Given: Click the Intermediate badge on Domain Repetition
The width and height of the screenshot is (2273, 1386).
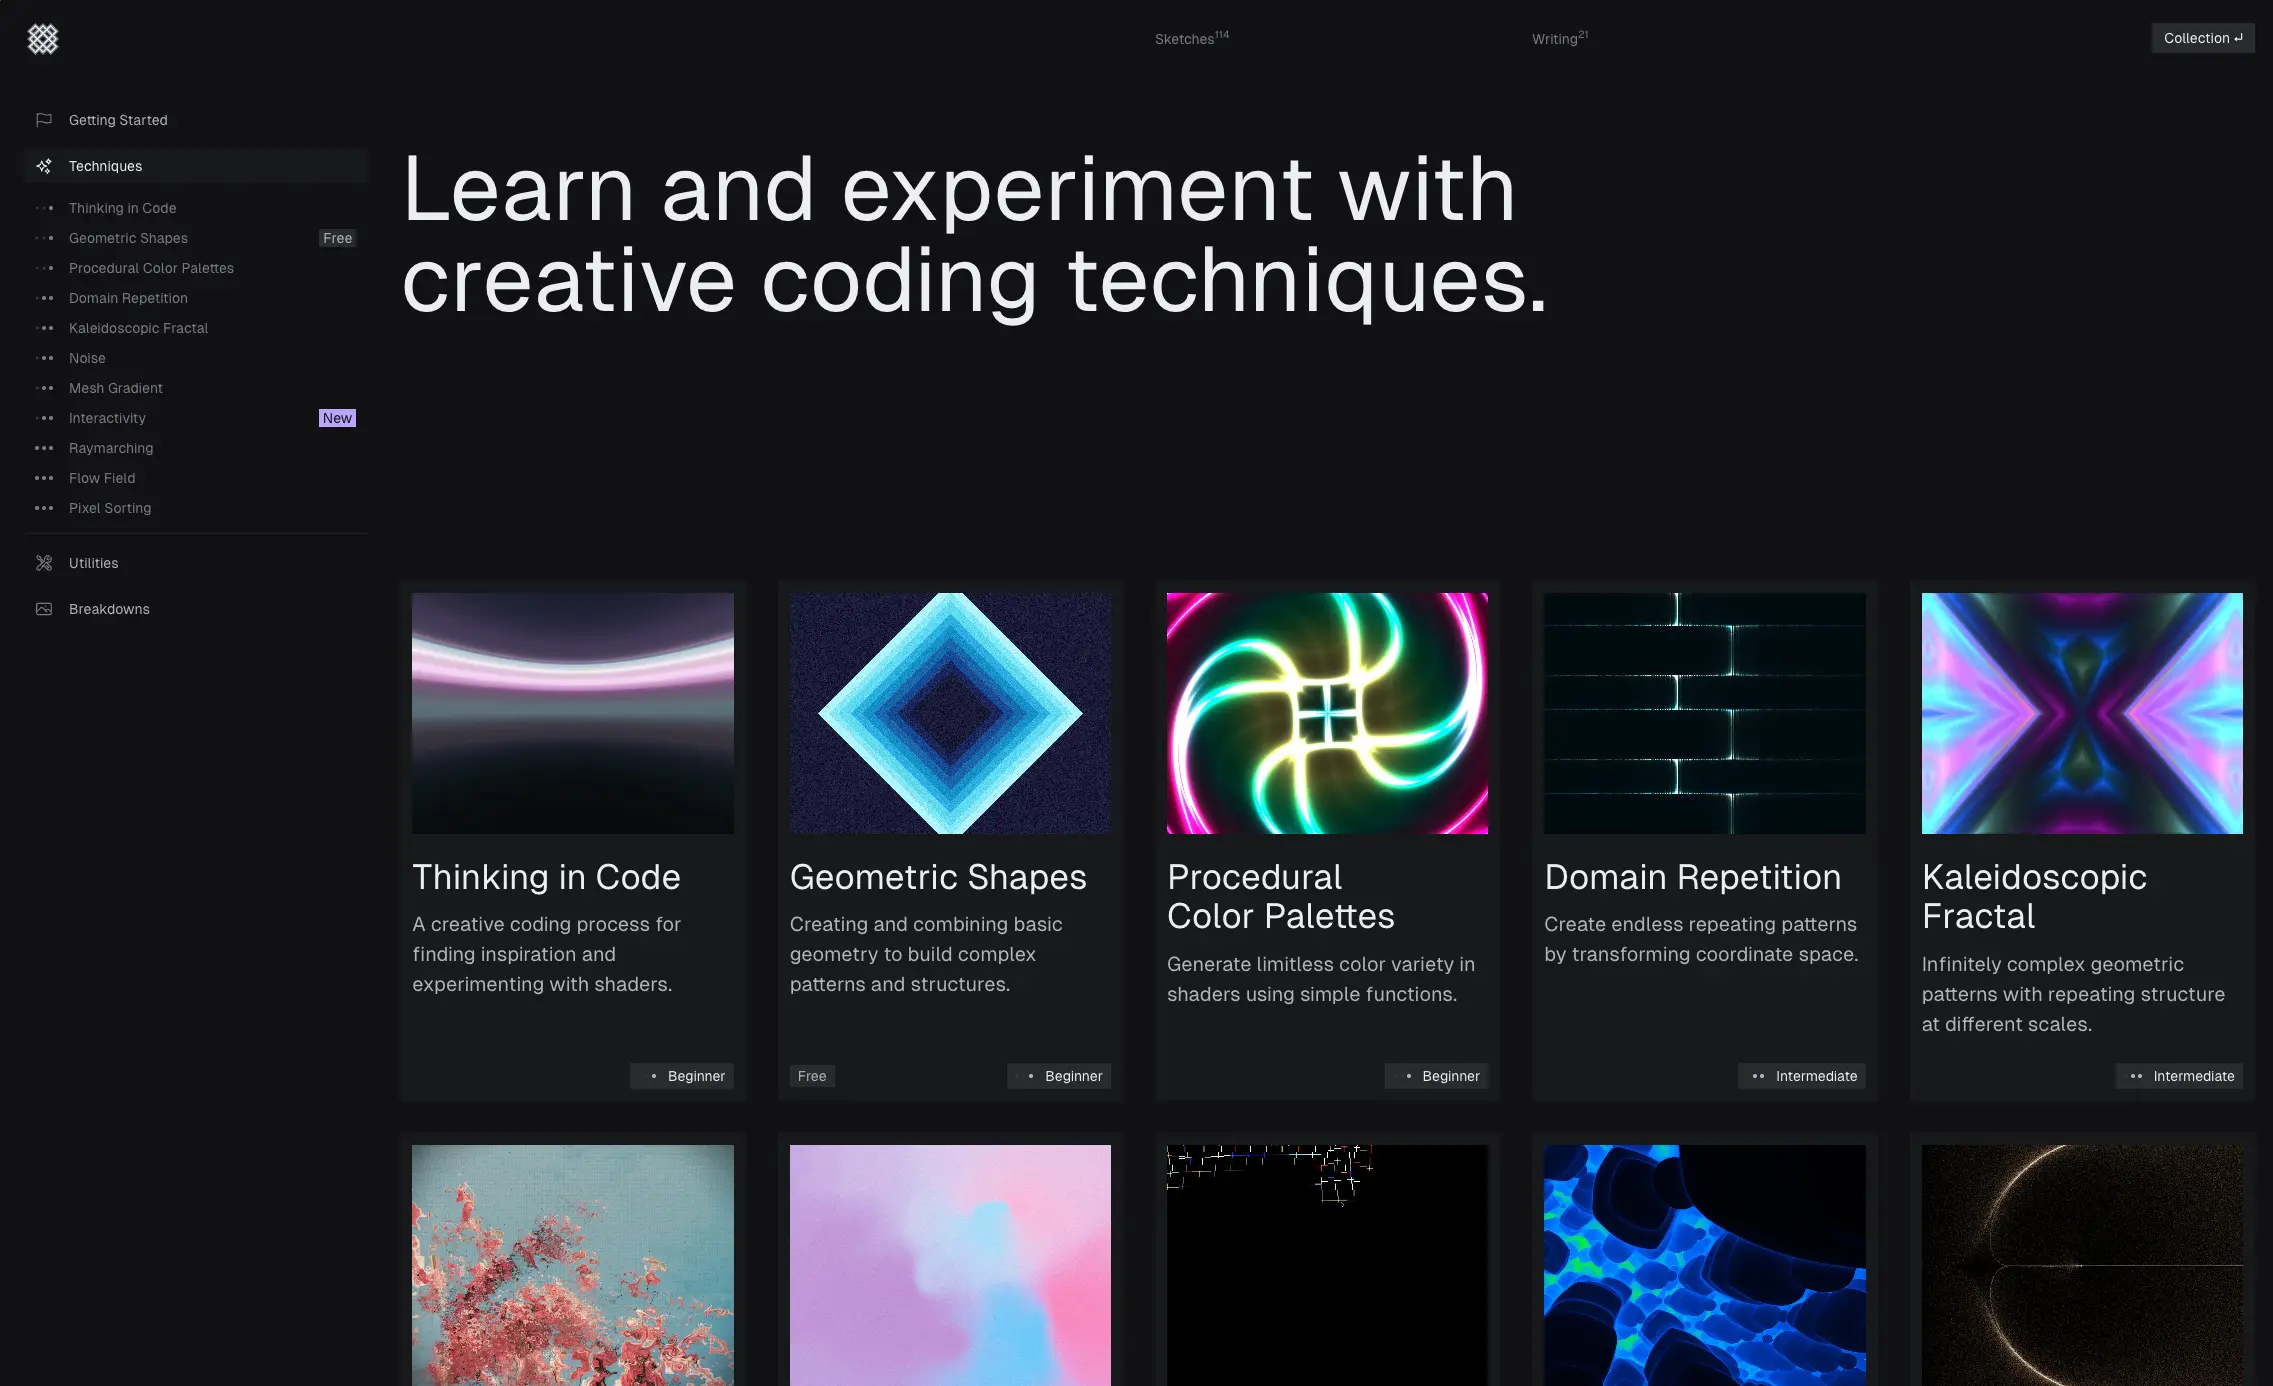Looking at the screenshot, I should (x=1802, y=1076).
